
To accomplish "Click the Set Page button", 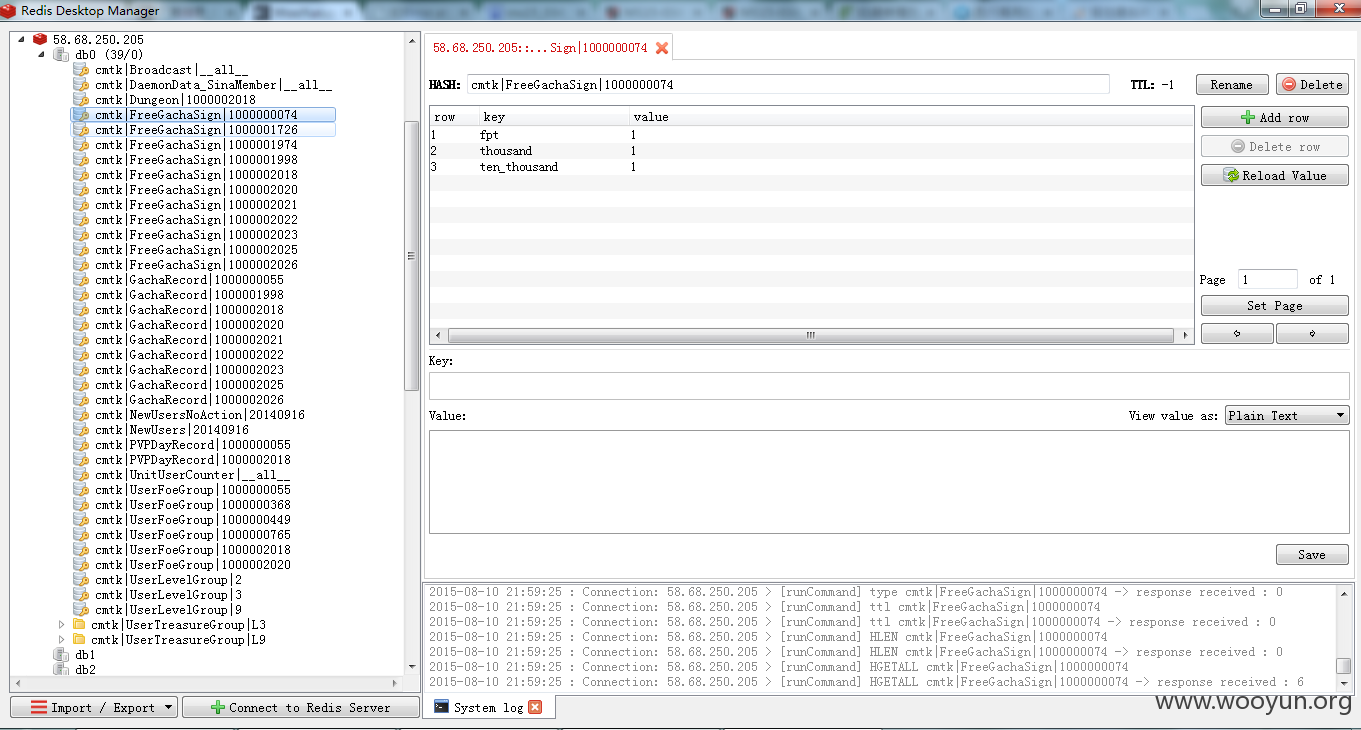I will pos(1275,306).
